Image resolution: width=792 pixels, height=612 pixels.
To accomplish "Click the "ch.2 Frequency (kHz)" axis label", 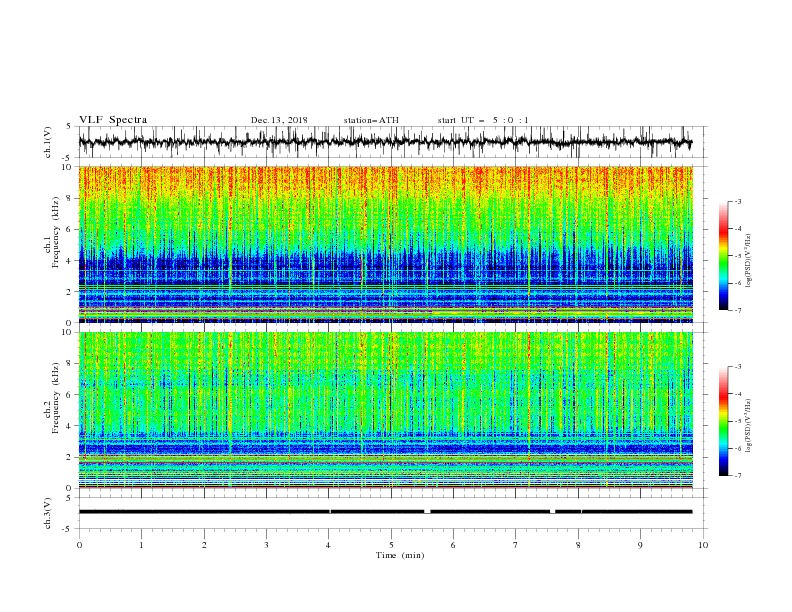I will 52,410.
